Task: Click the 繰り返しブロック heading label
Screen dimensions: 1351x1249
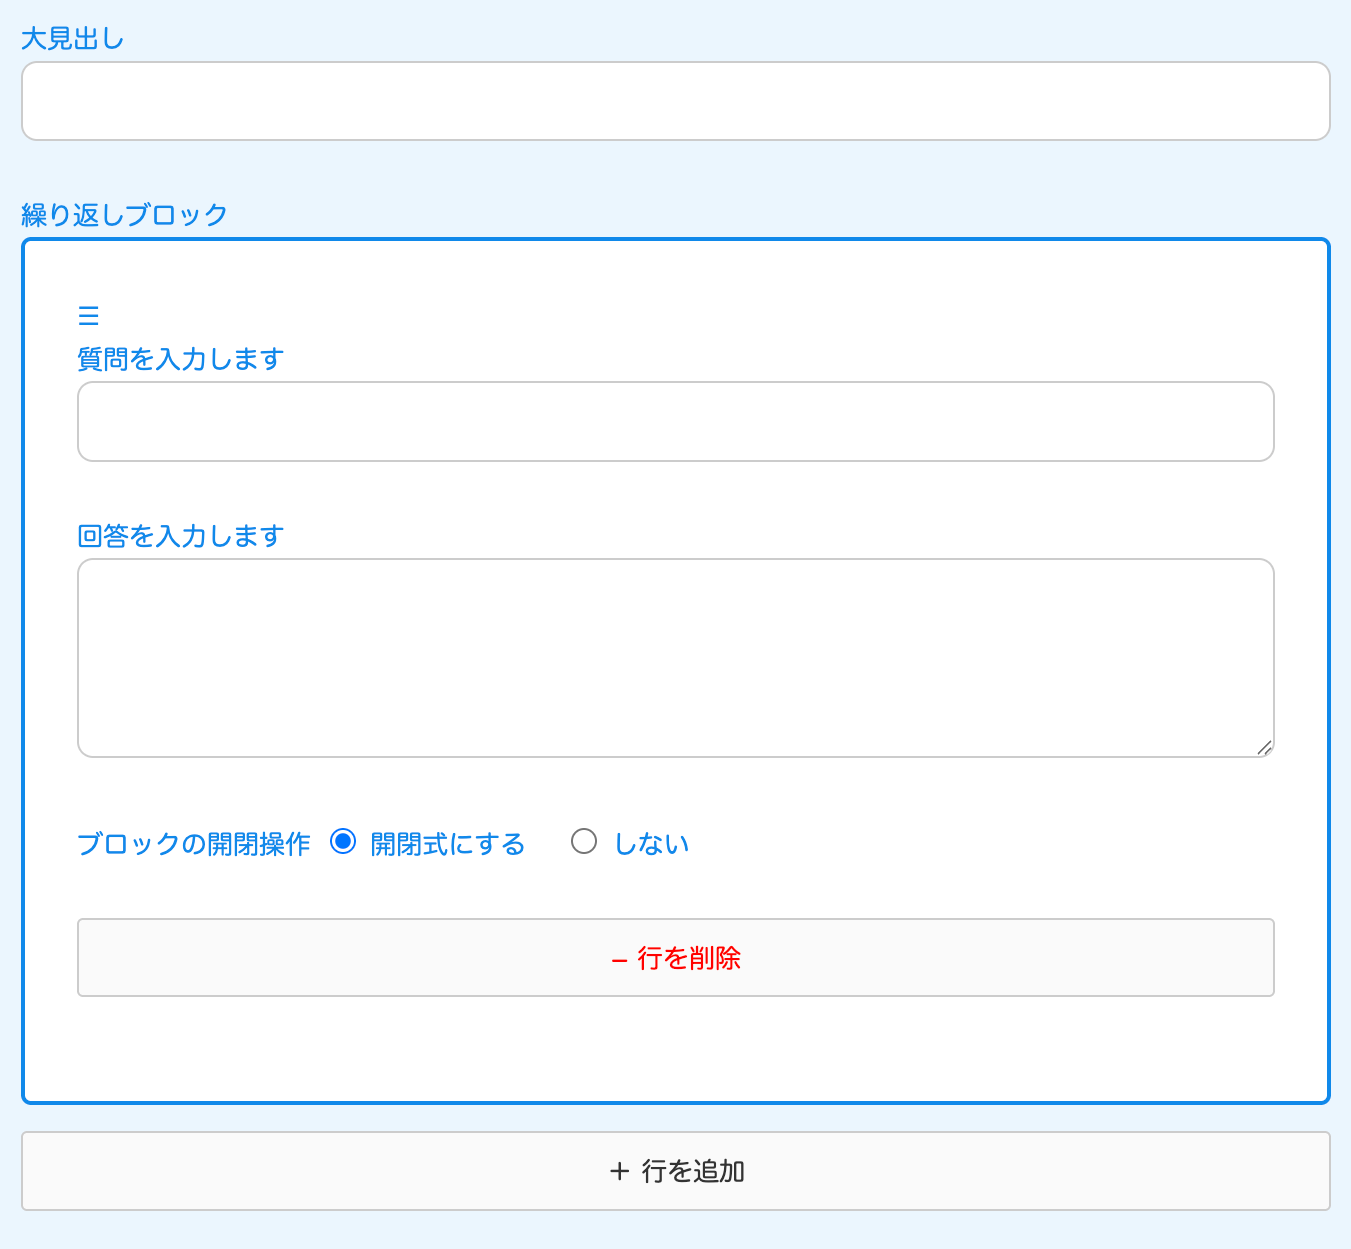Action: tap(124, 215)
